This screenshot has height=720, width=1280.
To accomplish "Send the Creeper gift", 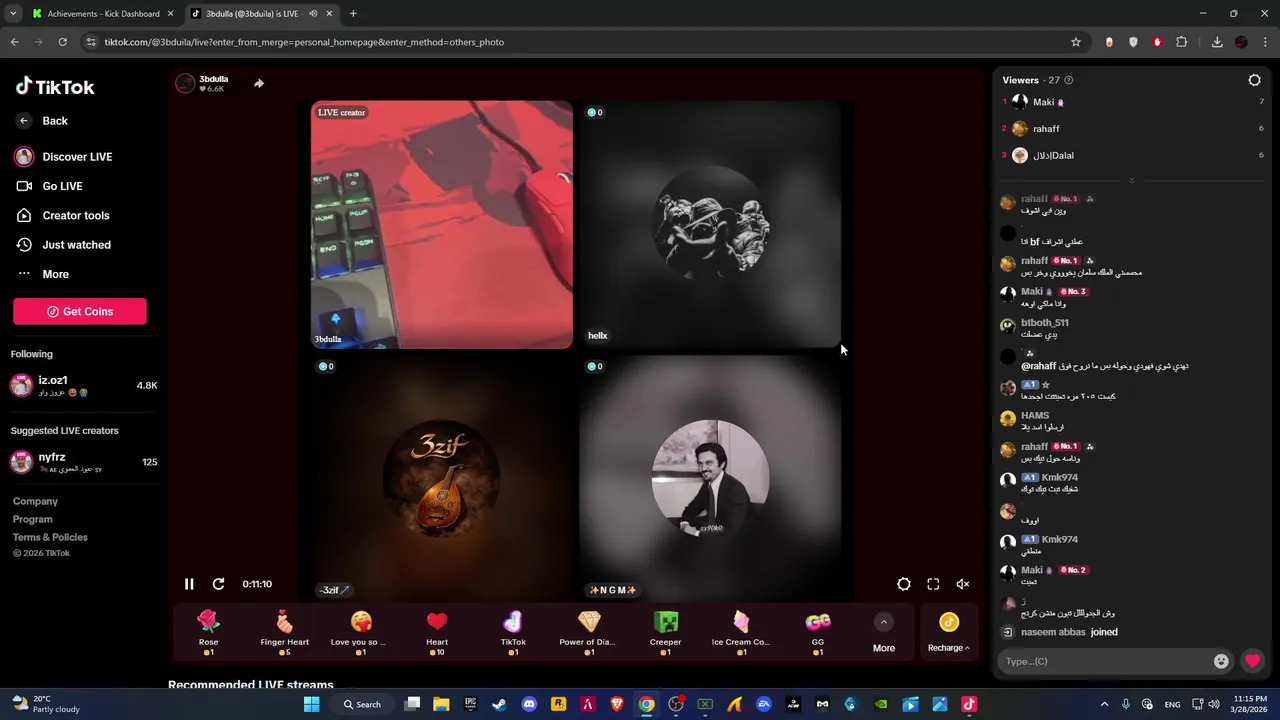I will [x=665, y=633].
